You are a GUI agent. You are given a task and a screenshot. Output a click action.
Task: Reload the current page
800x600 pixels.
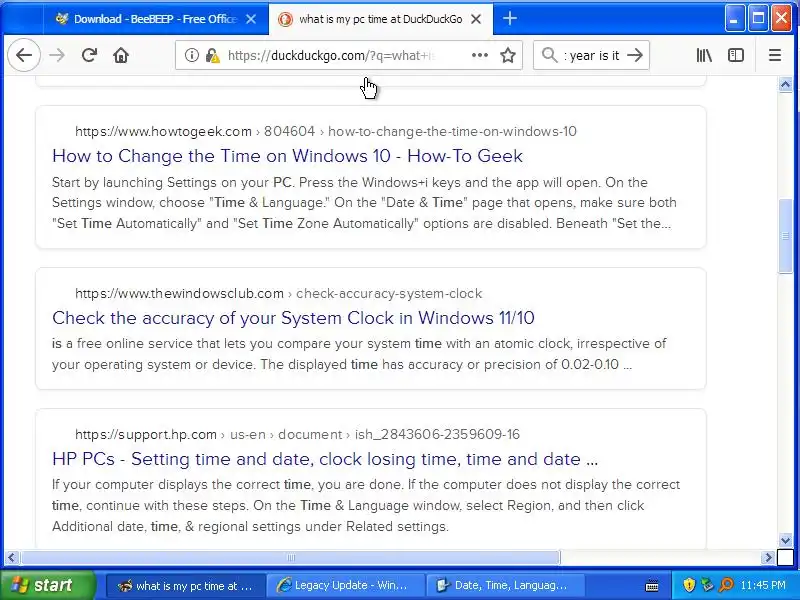pyautogui.click(x=89, y=55)
